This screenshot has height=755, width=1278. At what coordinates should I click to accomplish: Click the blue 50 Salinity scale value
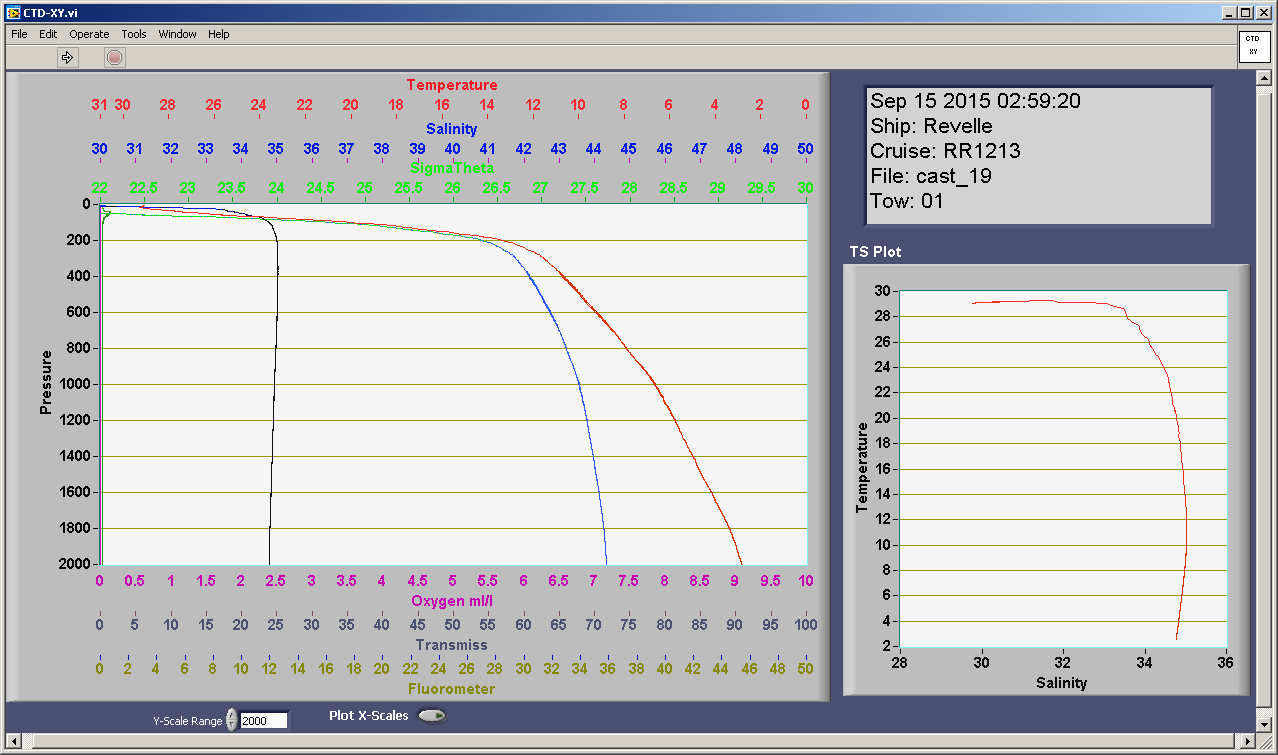[805, 148]
